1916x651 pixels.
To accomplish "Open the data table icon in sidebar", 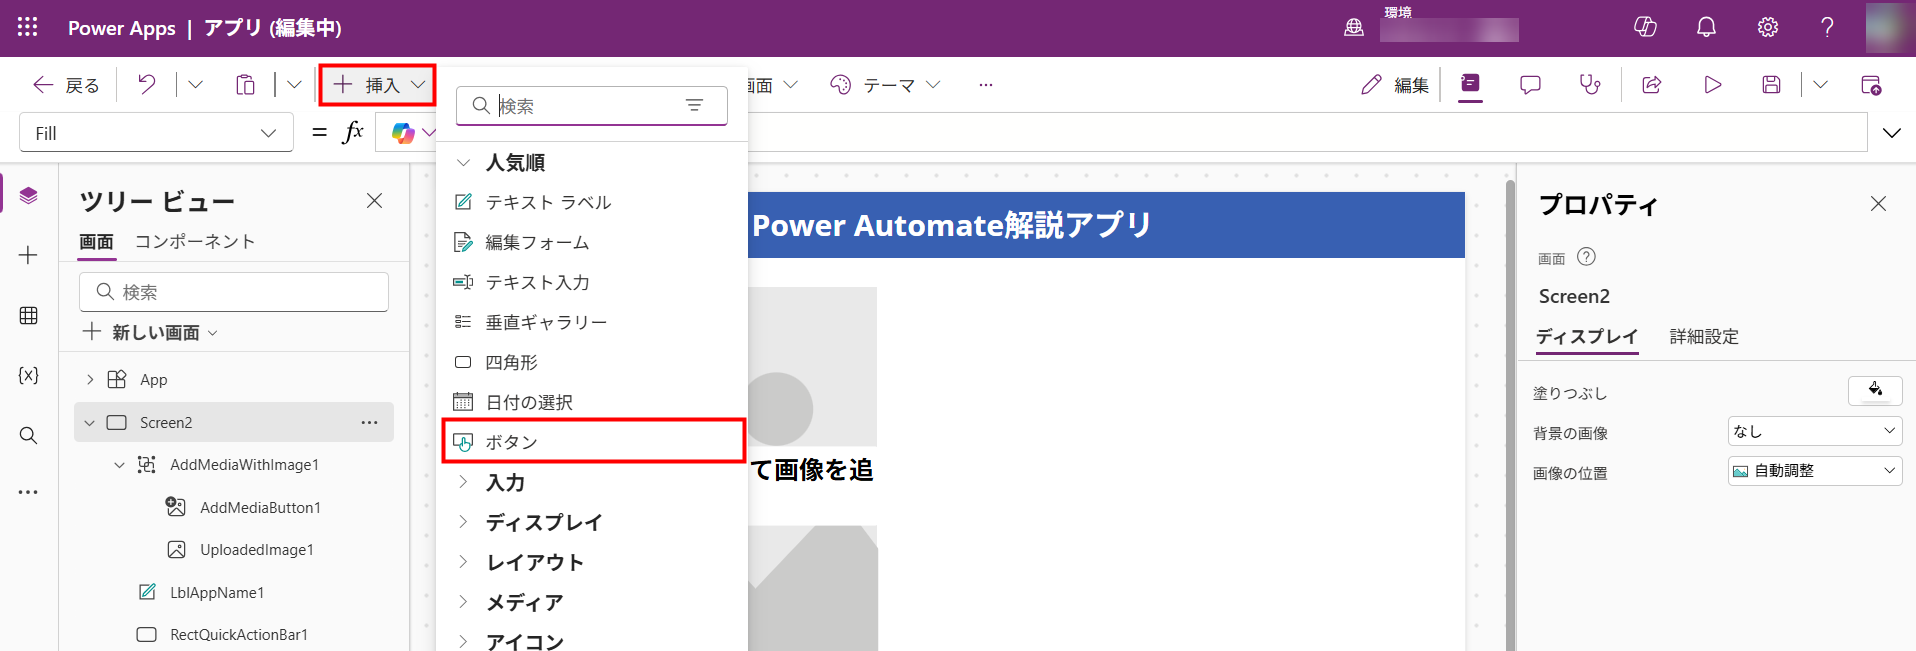I will pyautogui.click(x=28, y=316).
